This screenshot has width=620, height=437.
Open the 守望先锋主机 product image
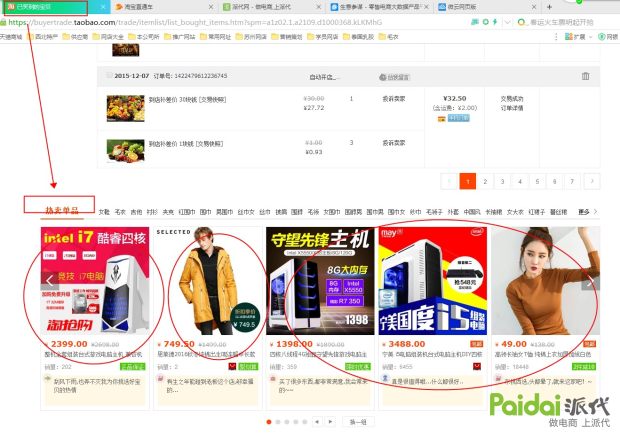[320, 281]
